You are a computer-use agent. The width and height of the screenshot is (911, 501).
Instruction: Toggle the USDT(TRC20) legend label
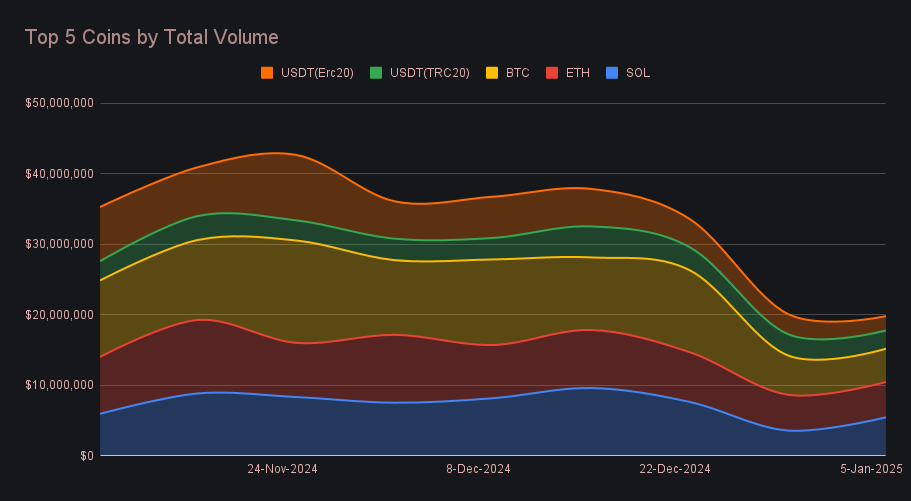pos(430,73)
